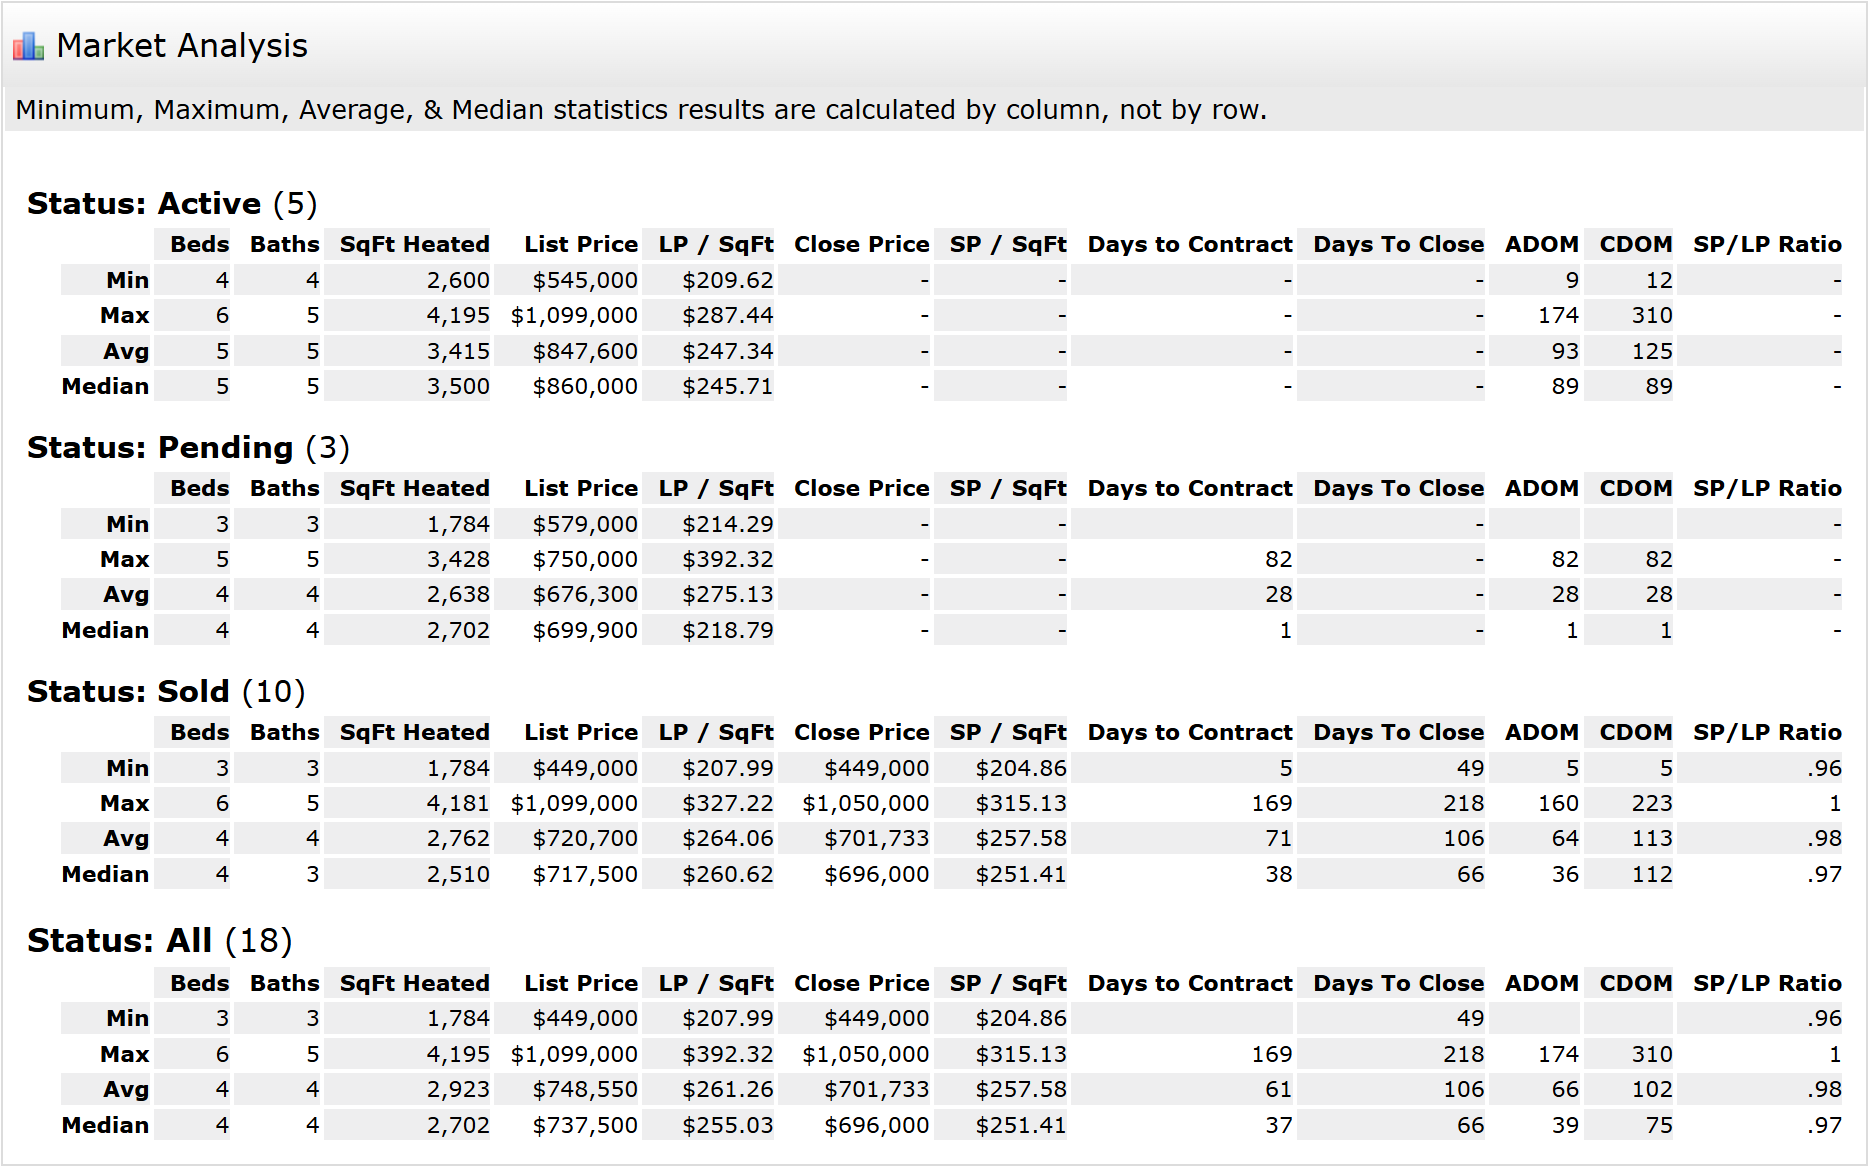Click Active Avg LP/SqFt $247.34
The image size is (1868, 1166).
pos(727,351)
